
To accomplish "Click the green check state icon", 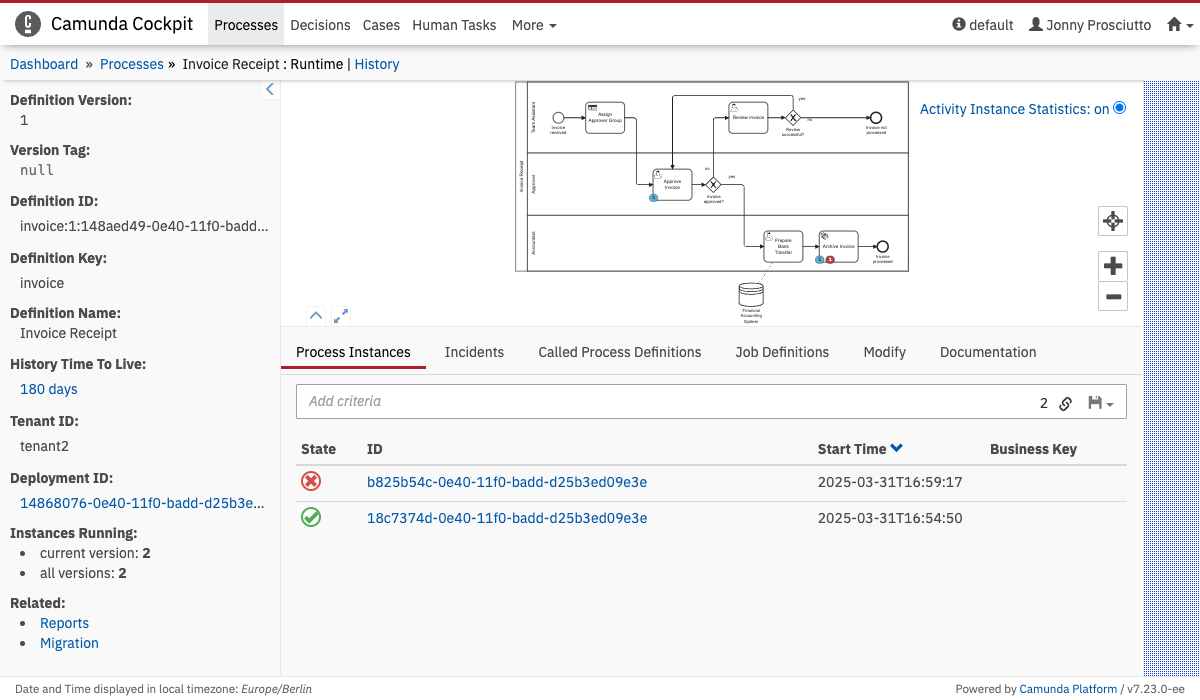I will (311, 518).
